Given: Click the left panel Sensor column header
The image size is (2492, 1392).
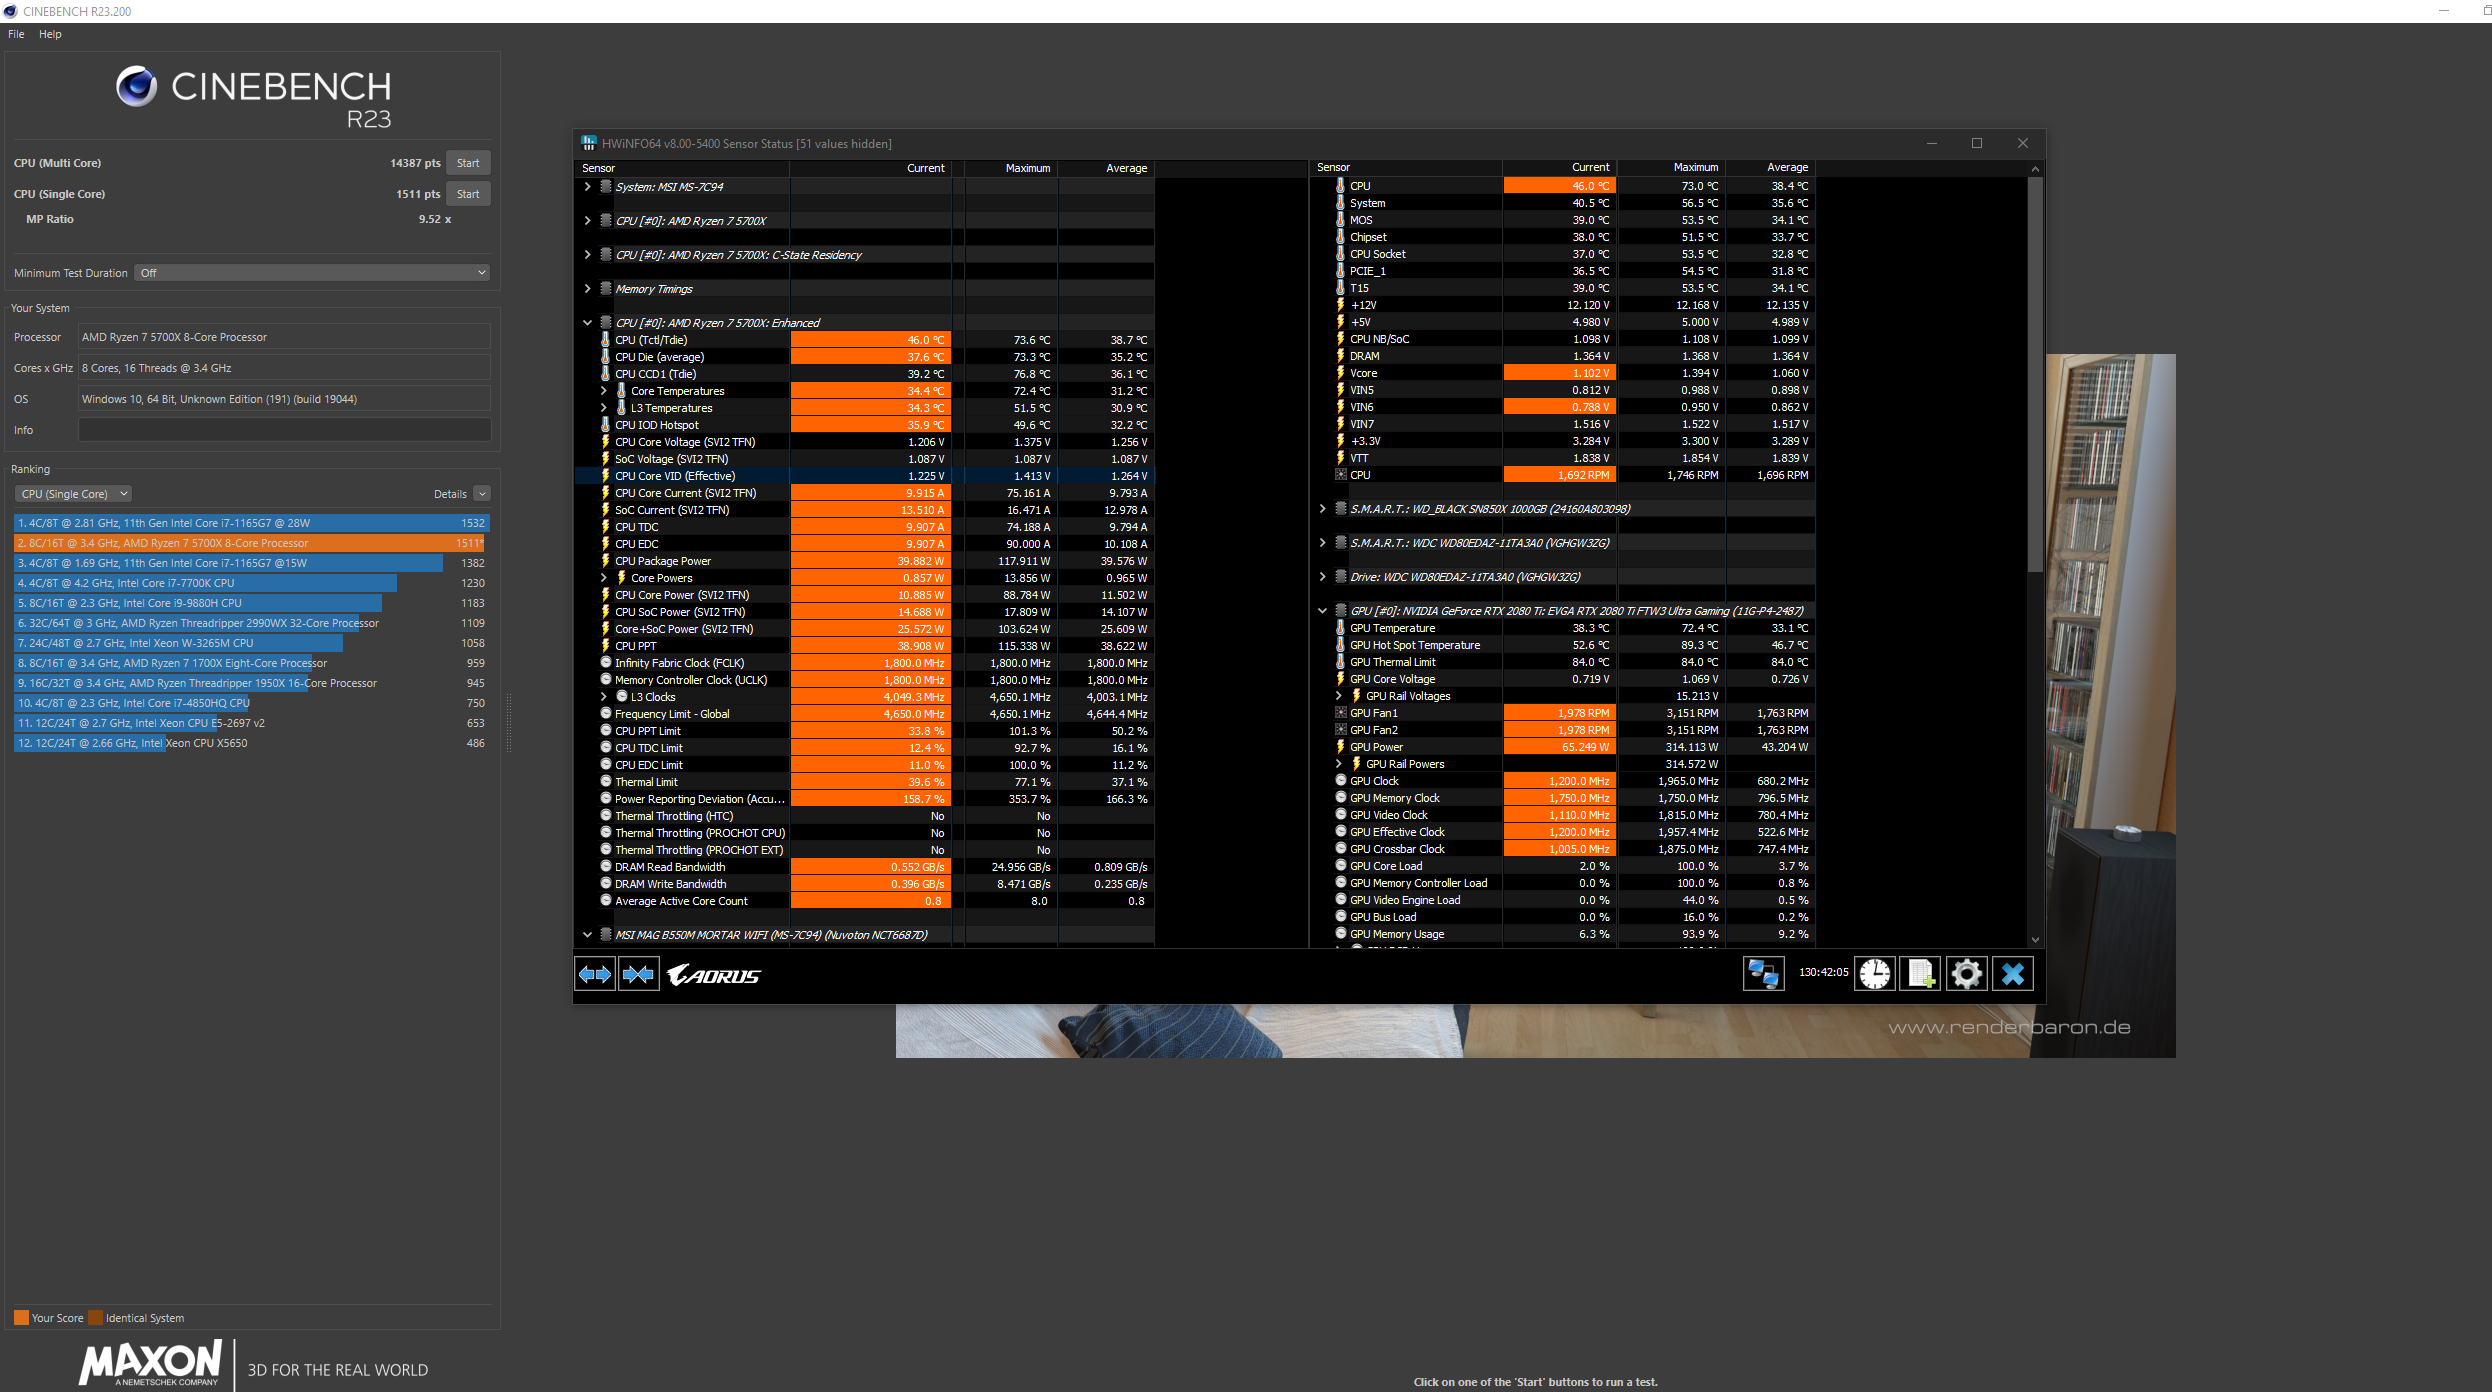Looking at the screenshot, I should tap(683, 168).
